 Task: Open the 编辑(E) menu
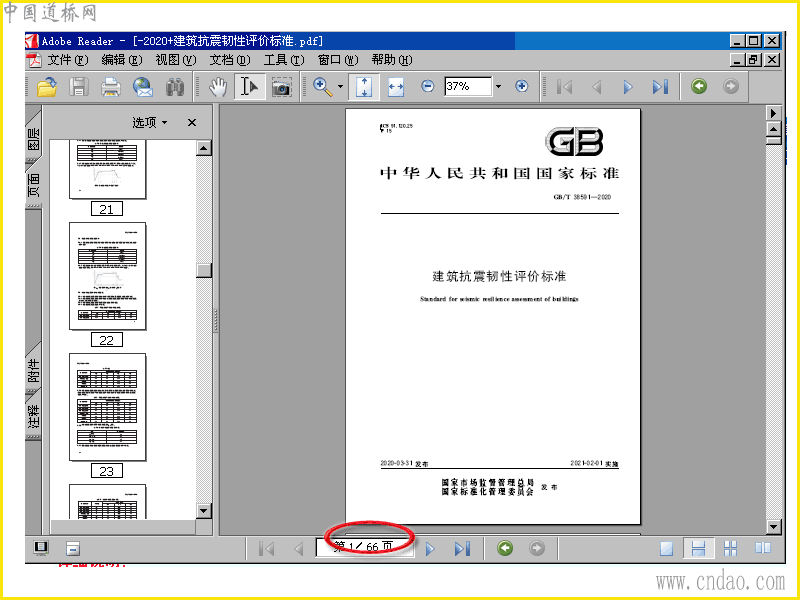tap(121, 60)
